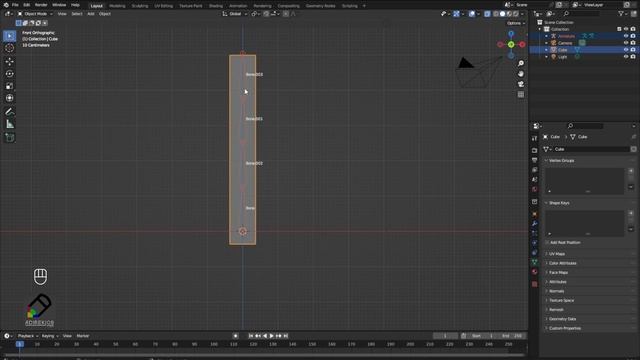Image resolution: width=640 pixels, height=360 pixels.
Task: Collapse the Shape Keys panel
Action: pyautogui.click(x=590, y=203)
